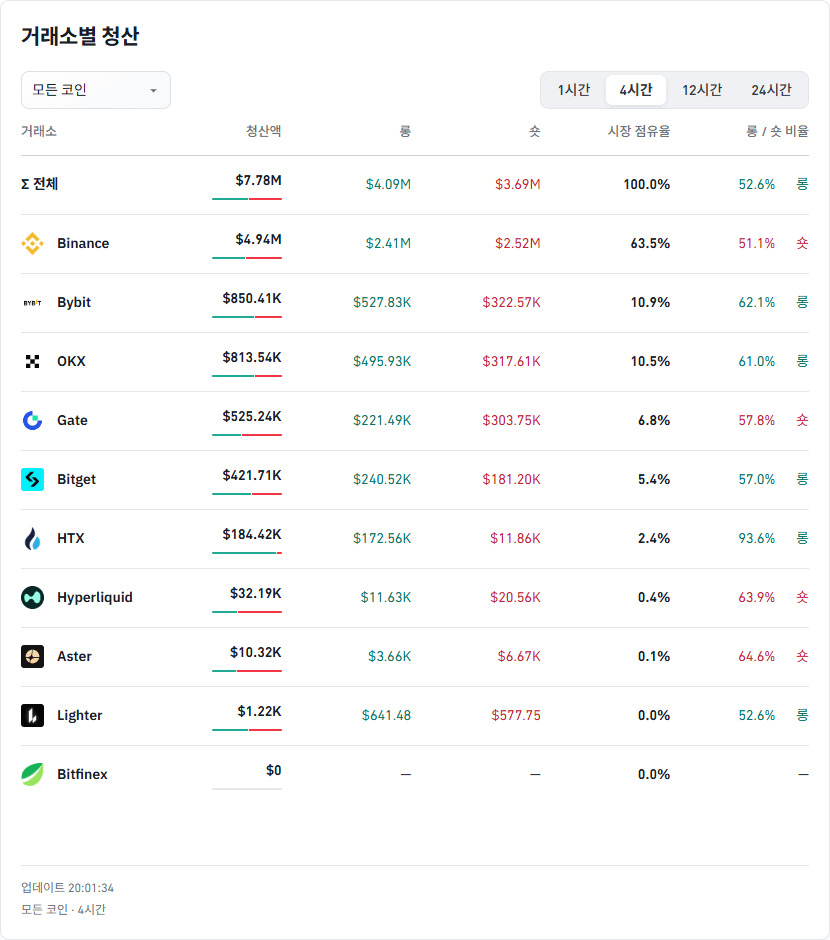Click Bitfinex liquidation amount $0

pyautogui.click(x=274, y=770)
